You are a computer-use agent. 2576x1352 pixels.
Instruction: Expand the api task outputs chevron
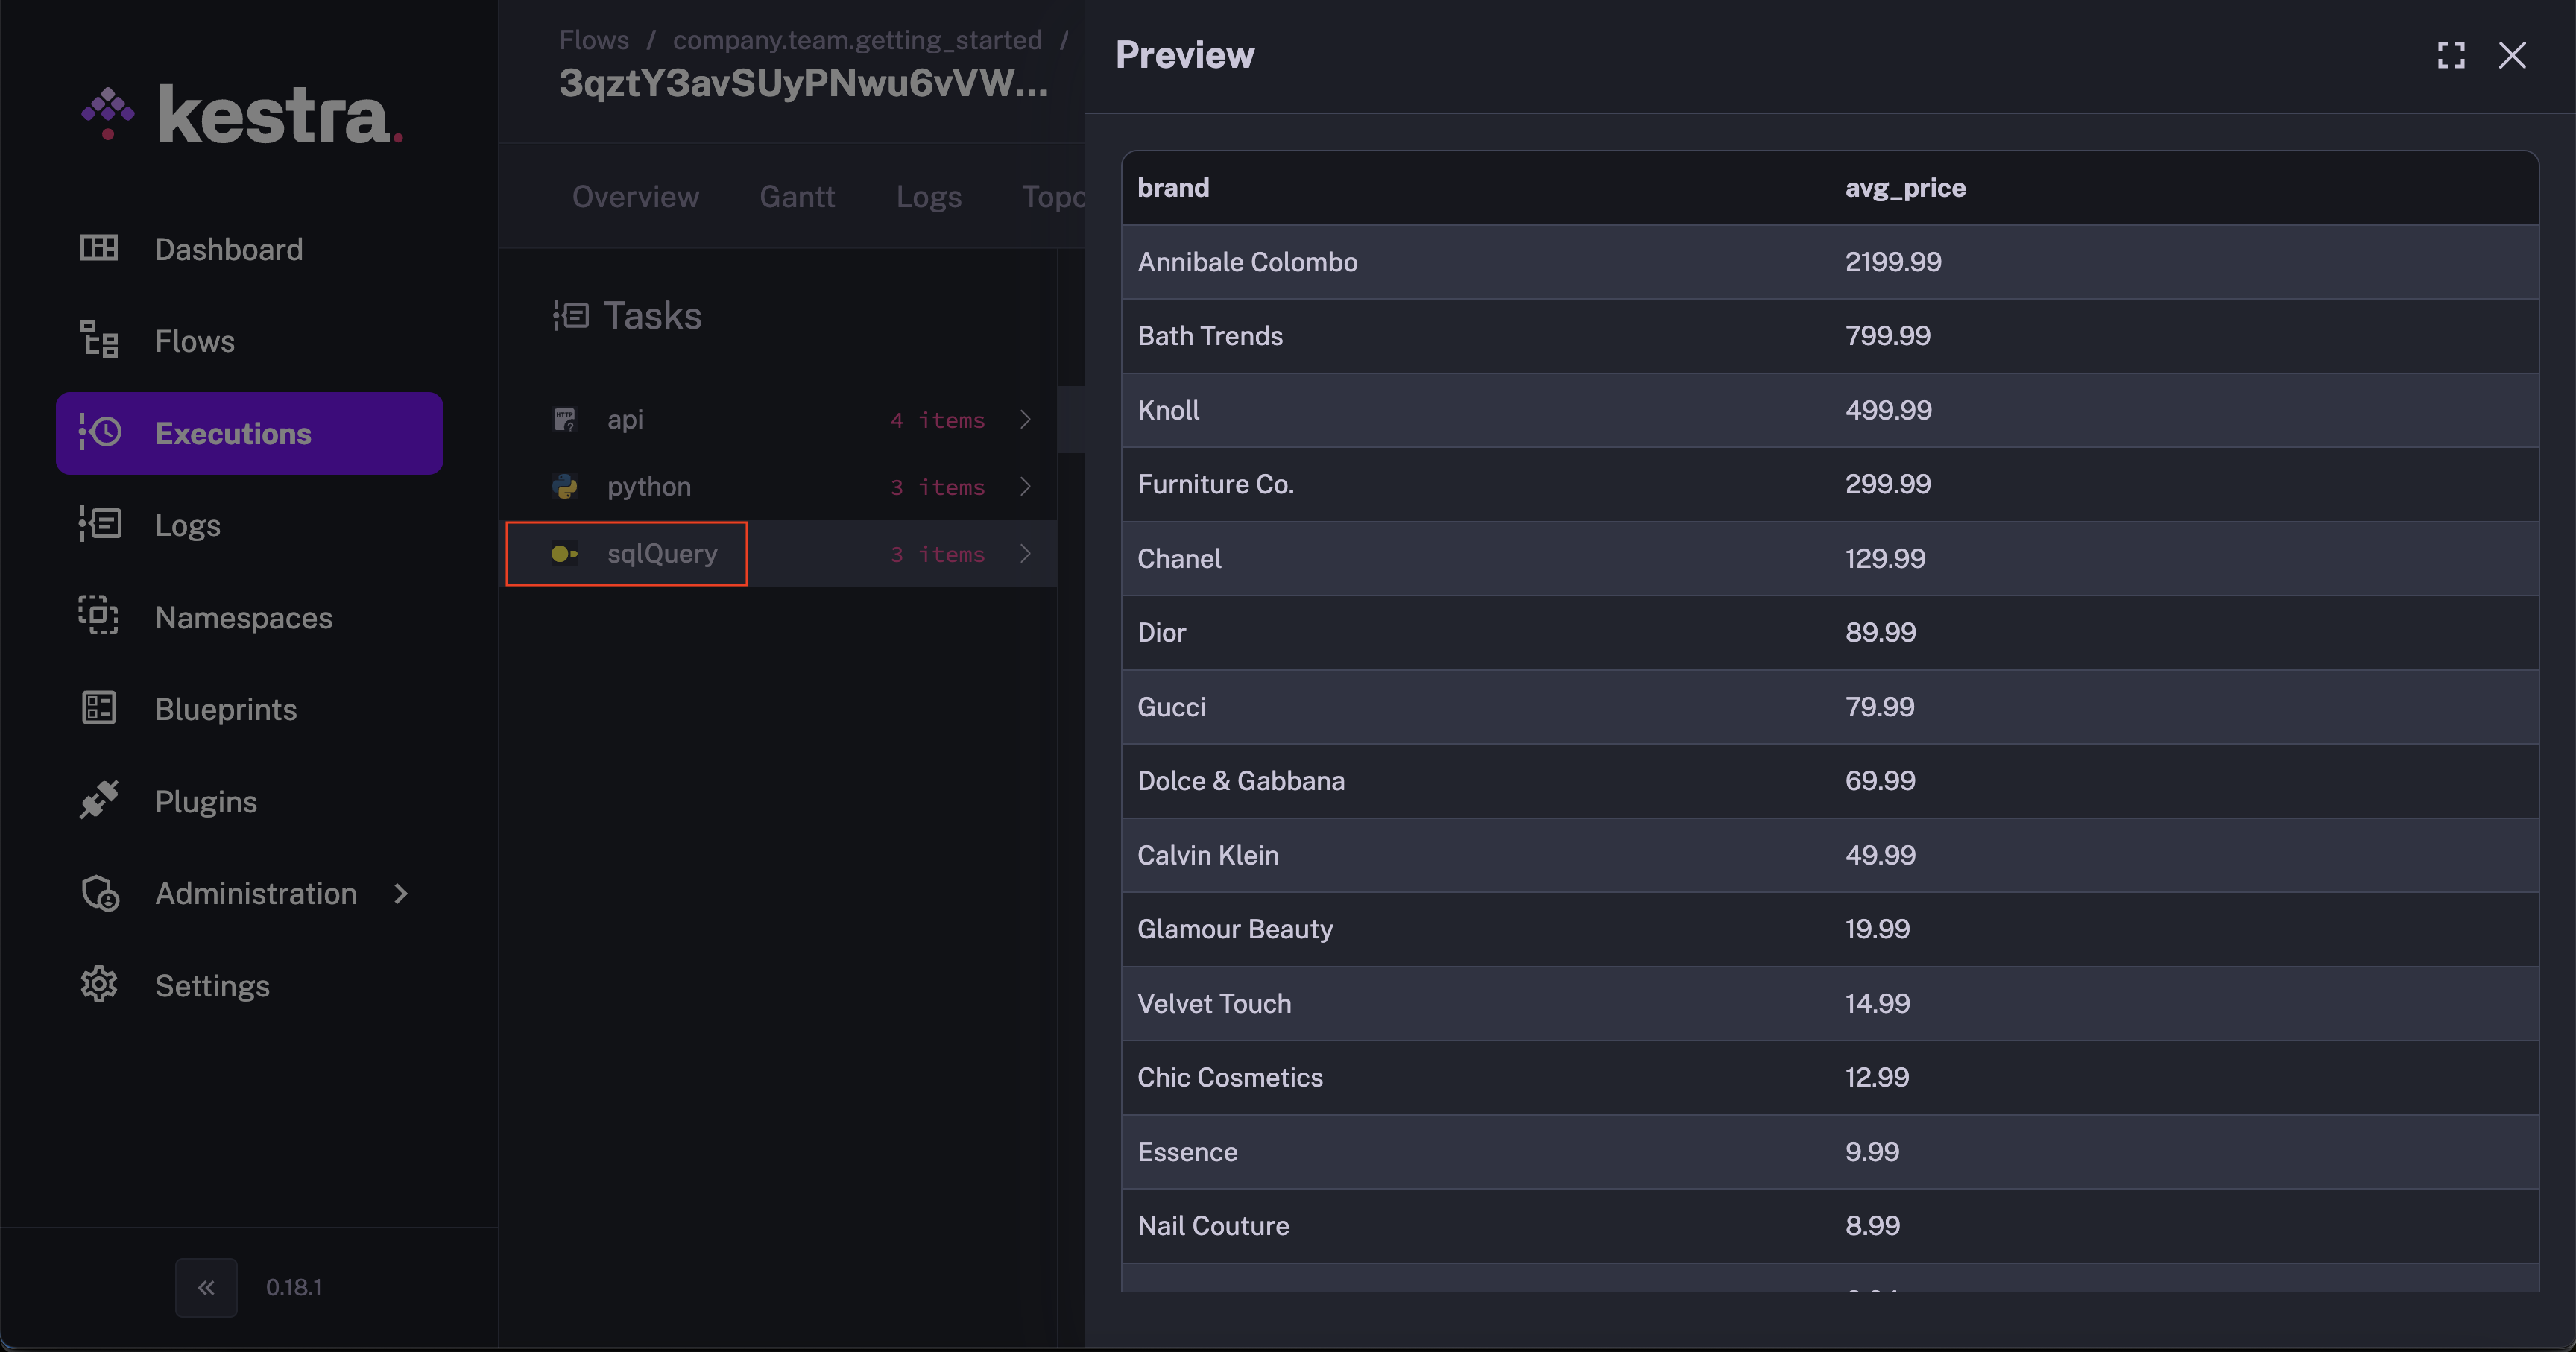click(x=1025, y=419)
